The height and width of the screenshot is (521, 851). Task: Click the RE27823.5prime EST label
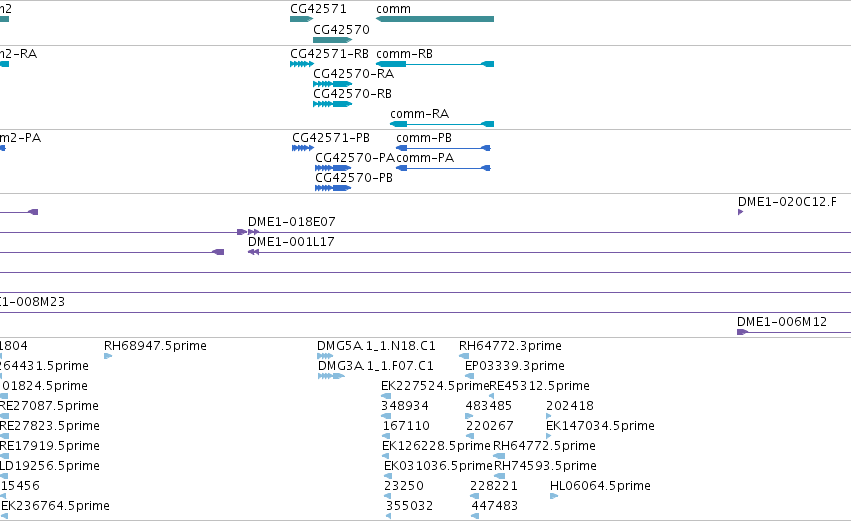49,426
